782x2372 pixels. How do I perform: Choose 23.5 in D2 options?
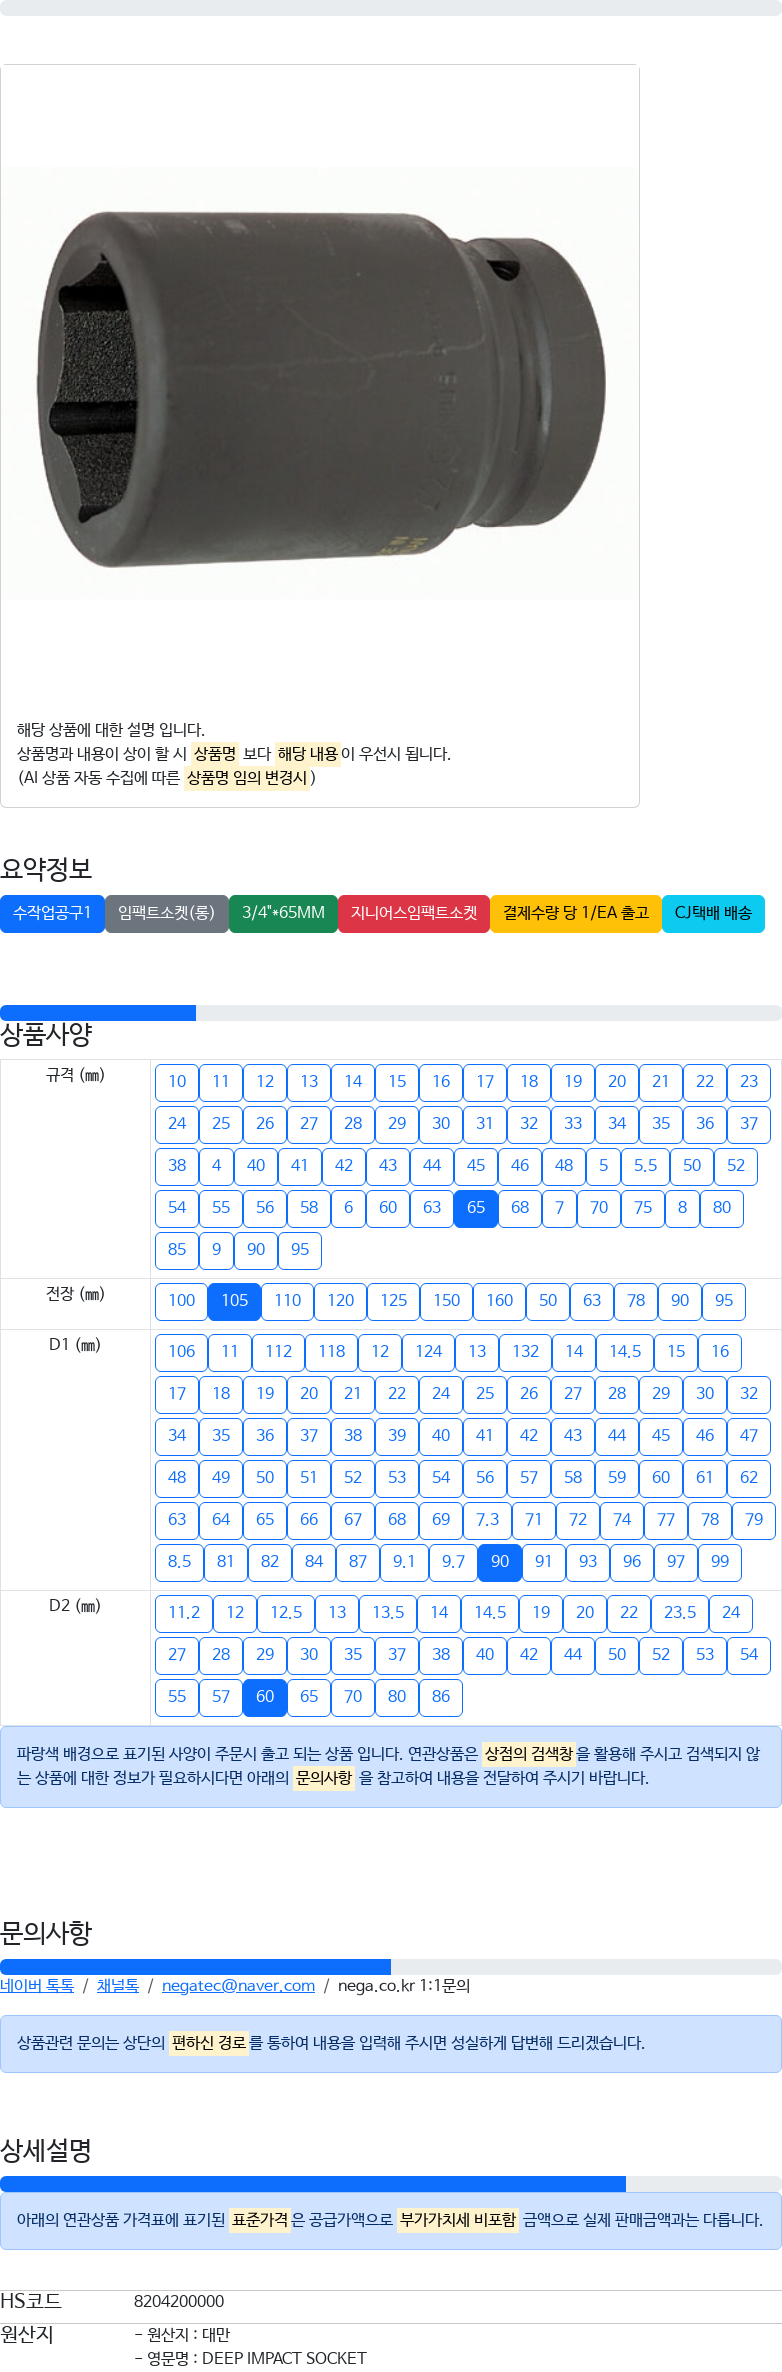[x=680, y=1613]
